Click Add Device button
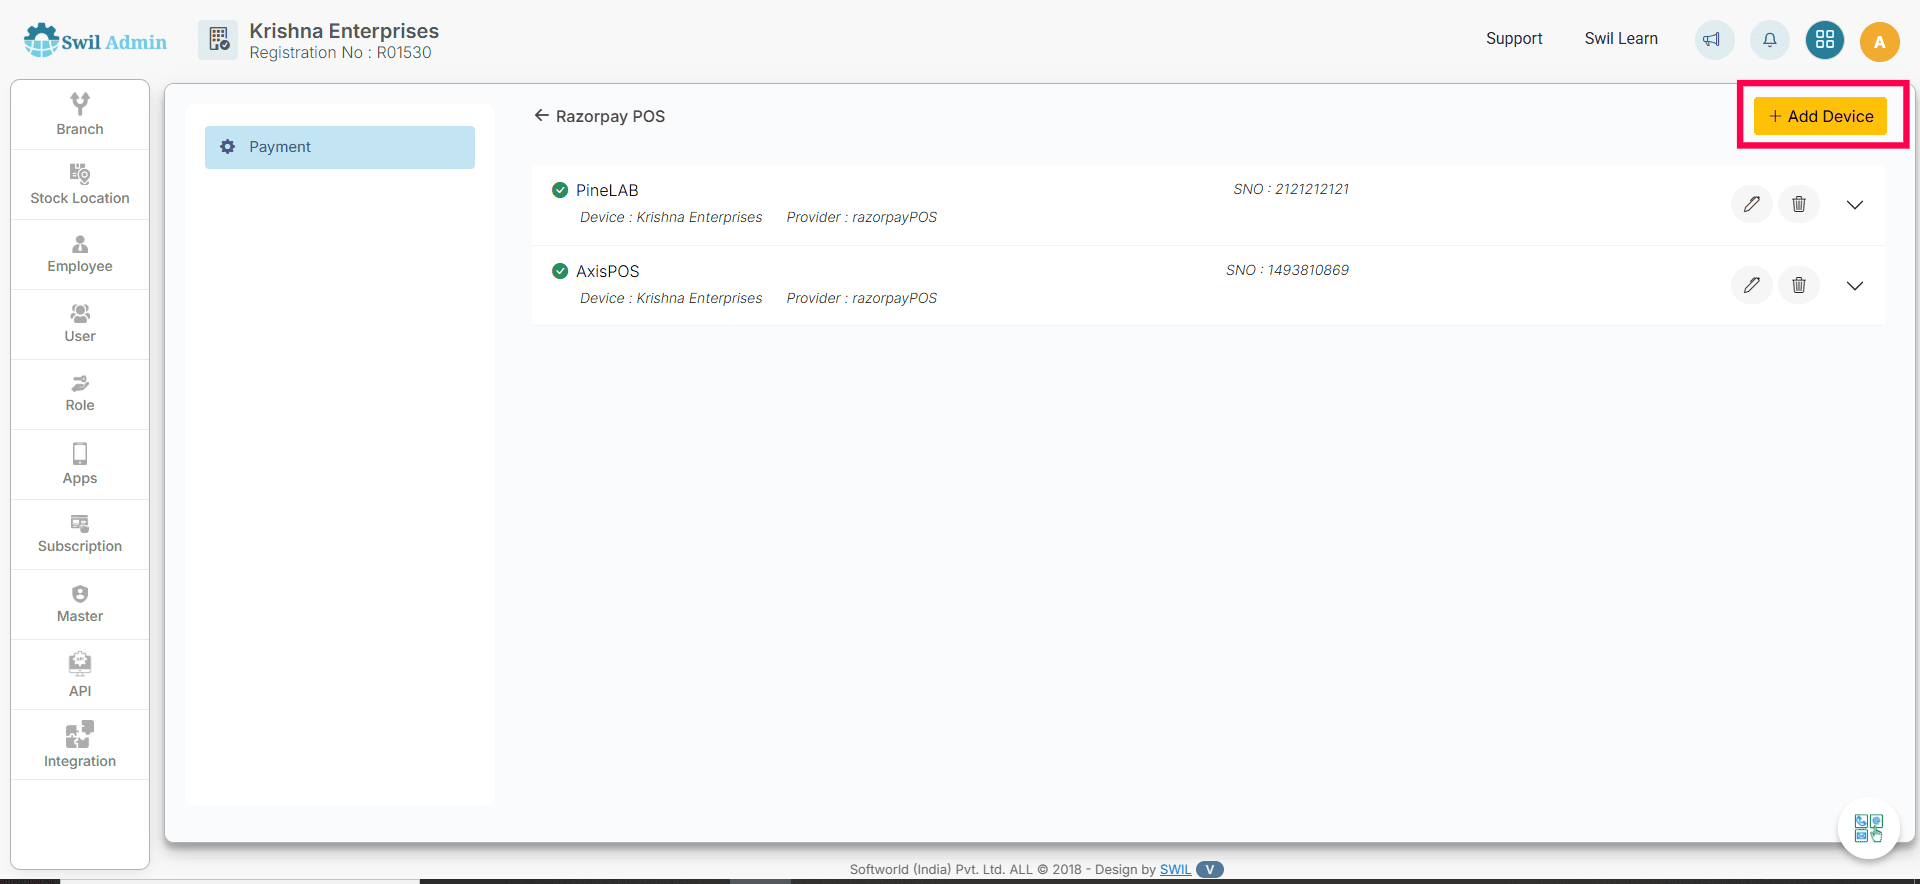Image resolution: width=1920 pixels, height=884 pixels. point(1820,116)
